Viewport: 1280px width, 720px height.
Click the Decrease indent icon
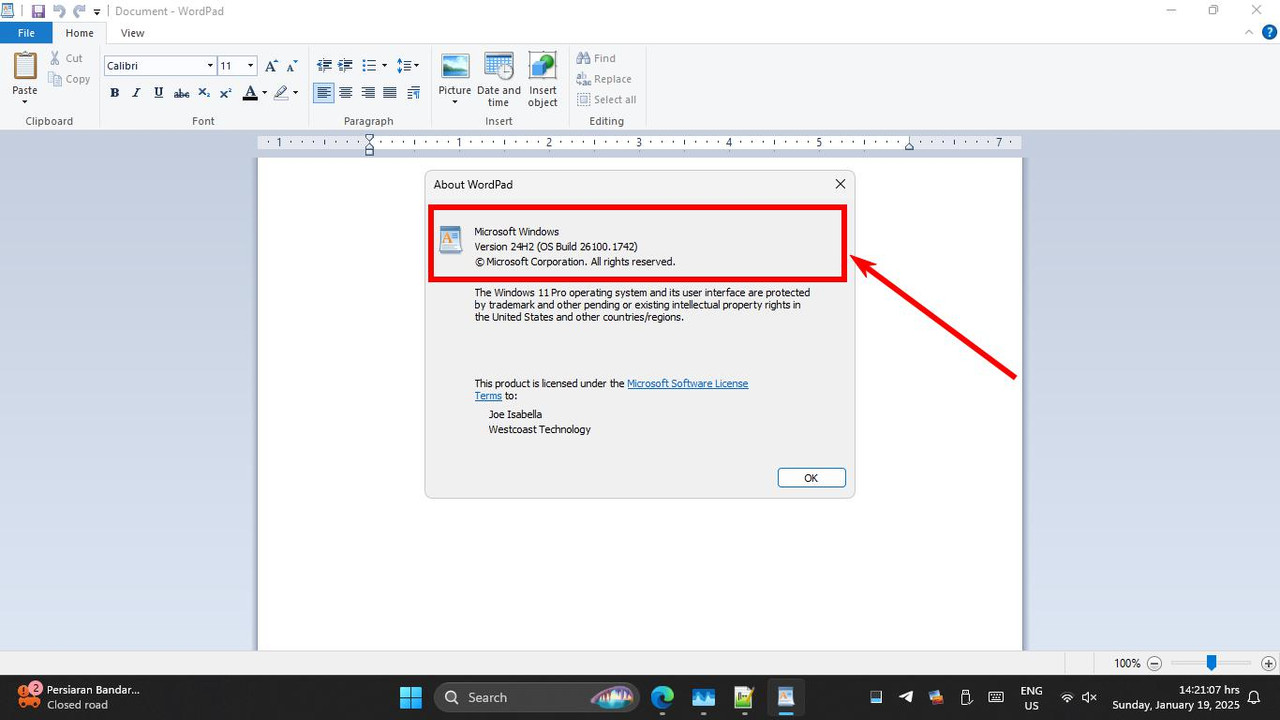coord(324,66)
